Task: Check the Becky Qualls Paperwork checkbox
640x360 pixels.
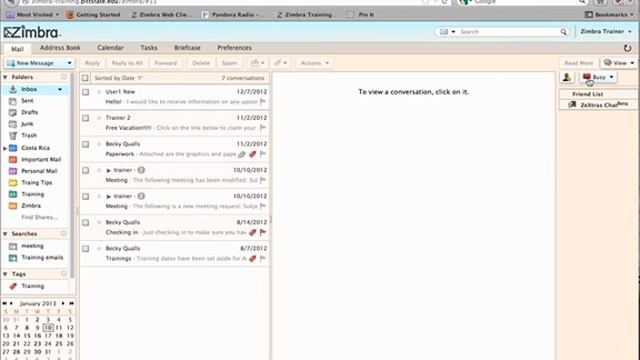Action: click(85, 144)
